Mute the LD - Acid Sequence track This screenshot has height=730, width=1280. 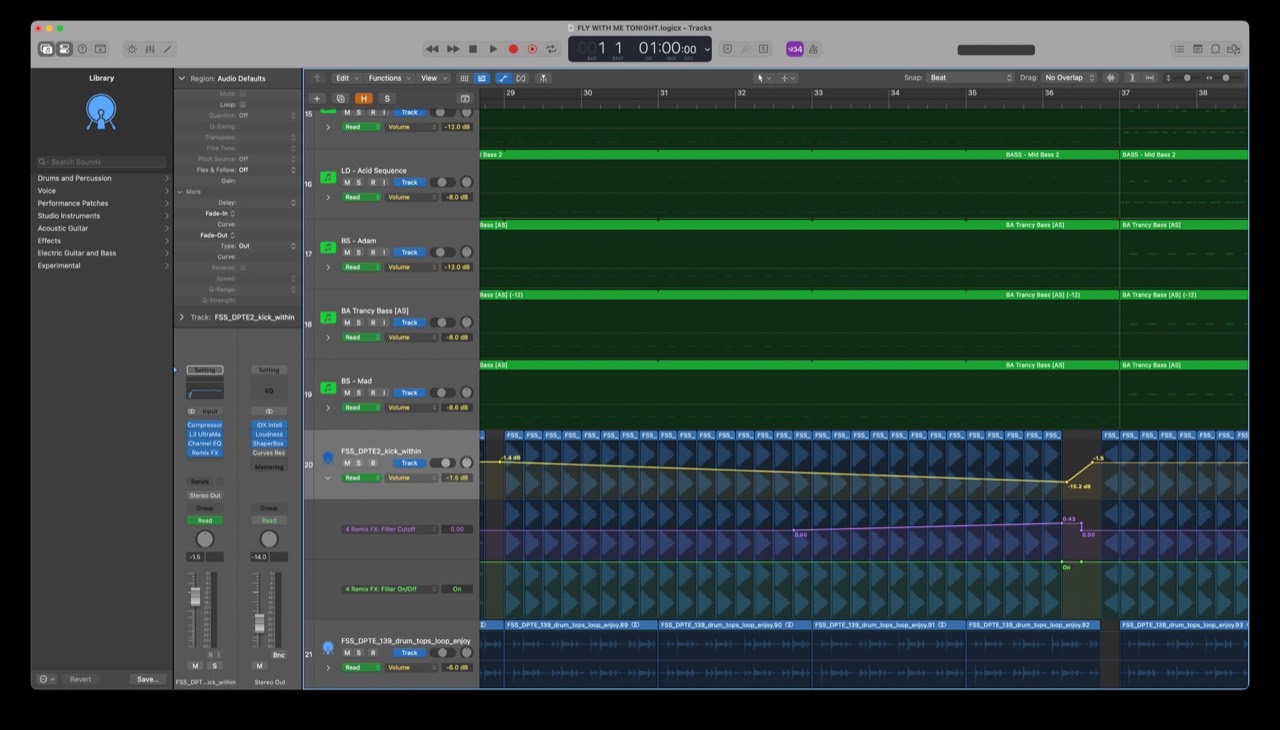[348, 183]
